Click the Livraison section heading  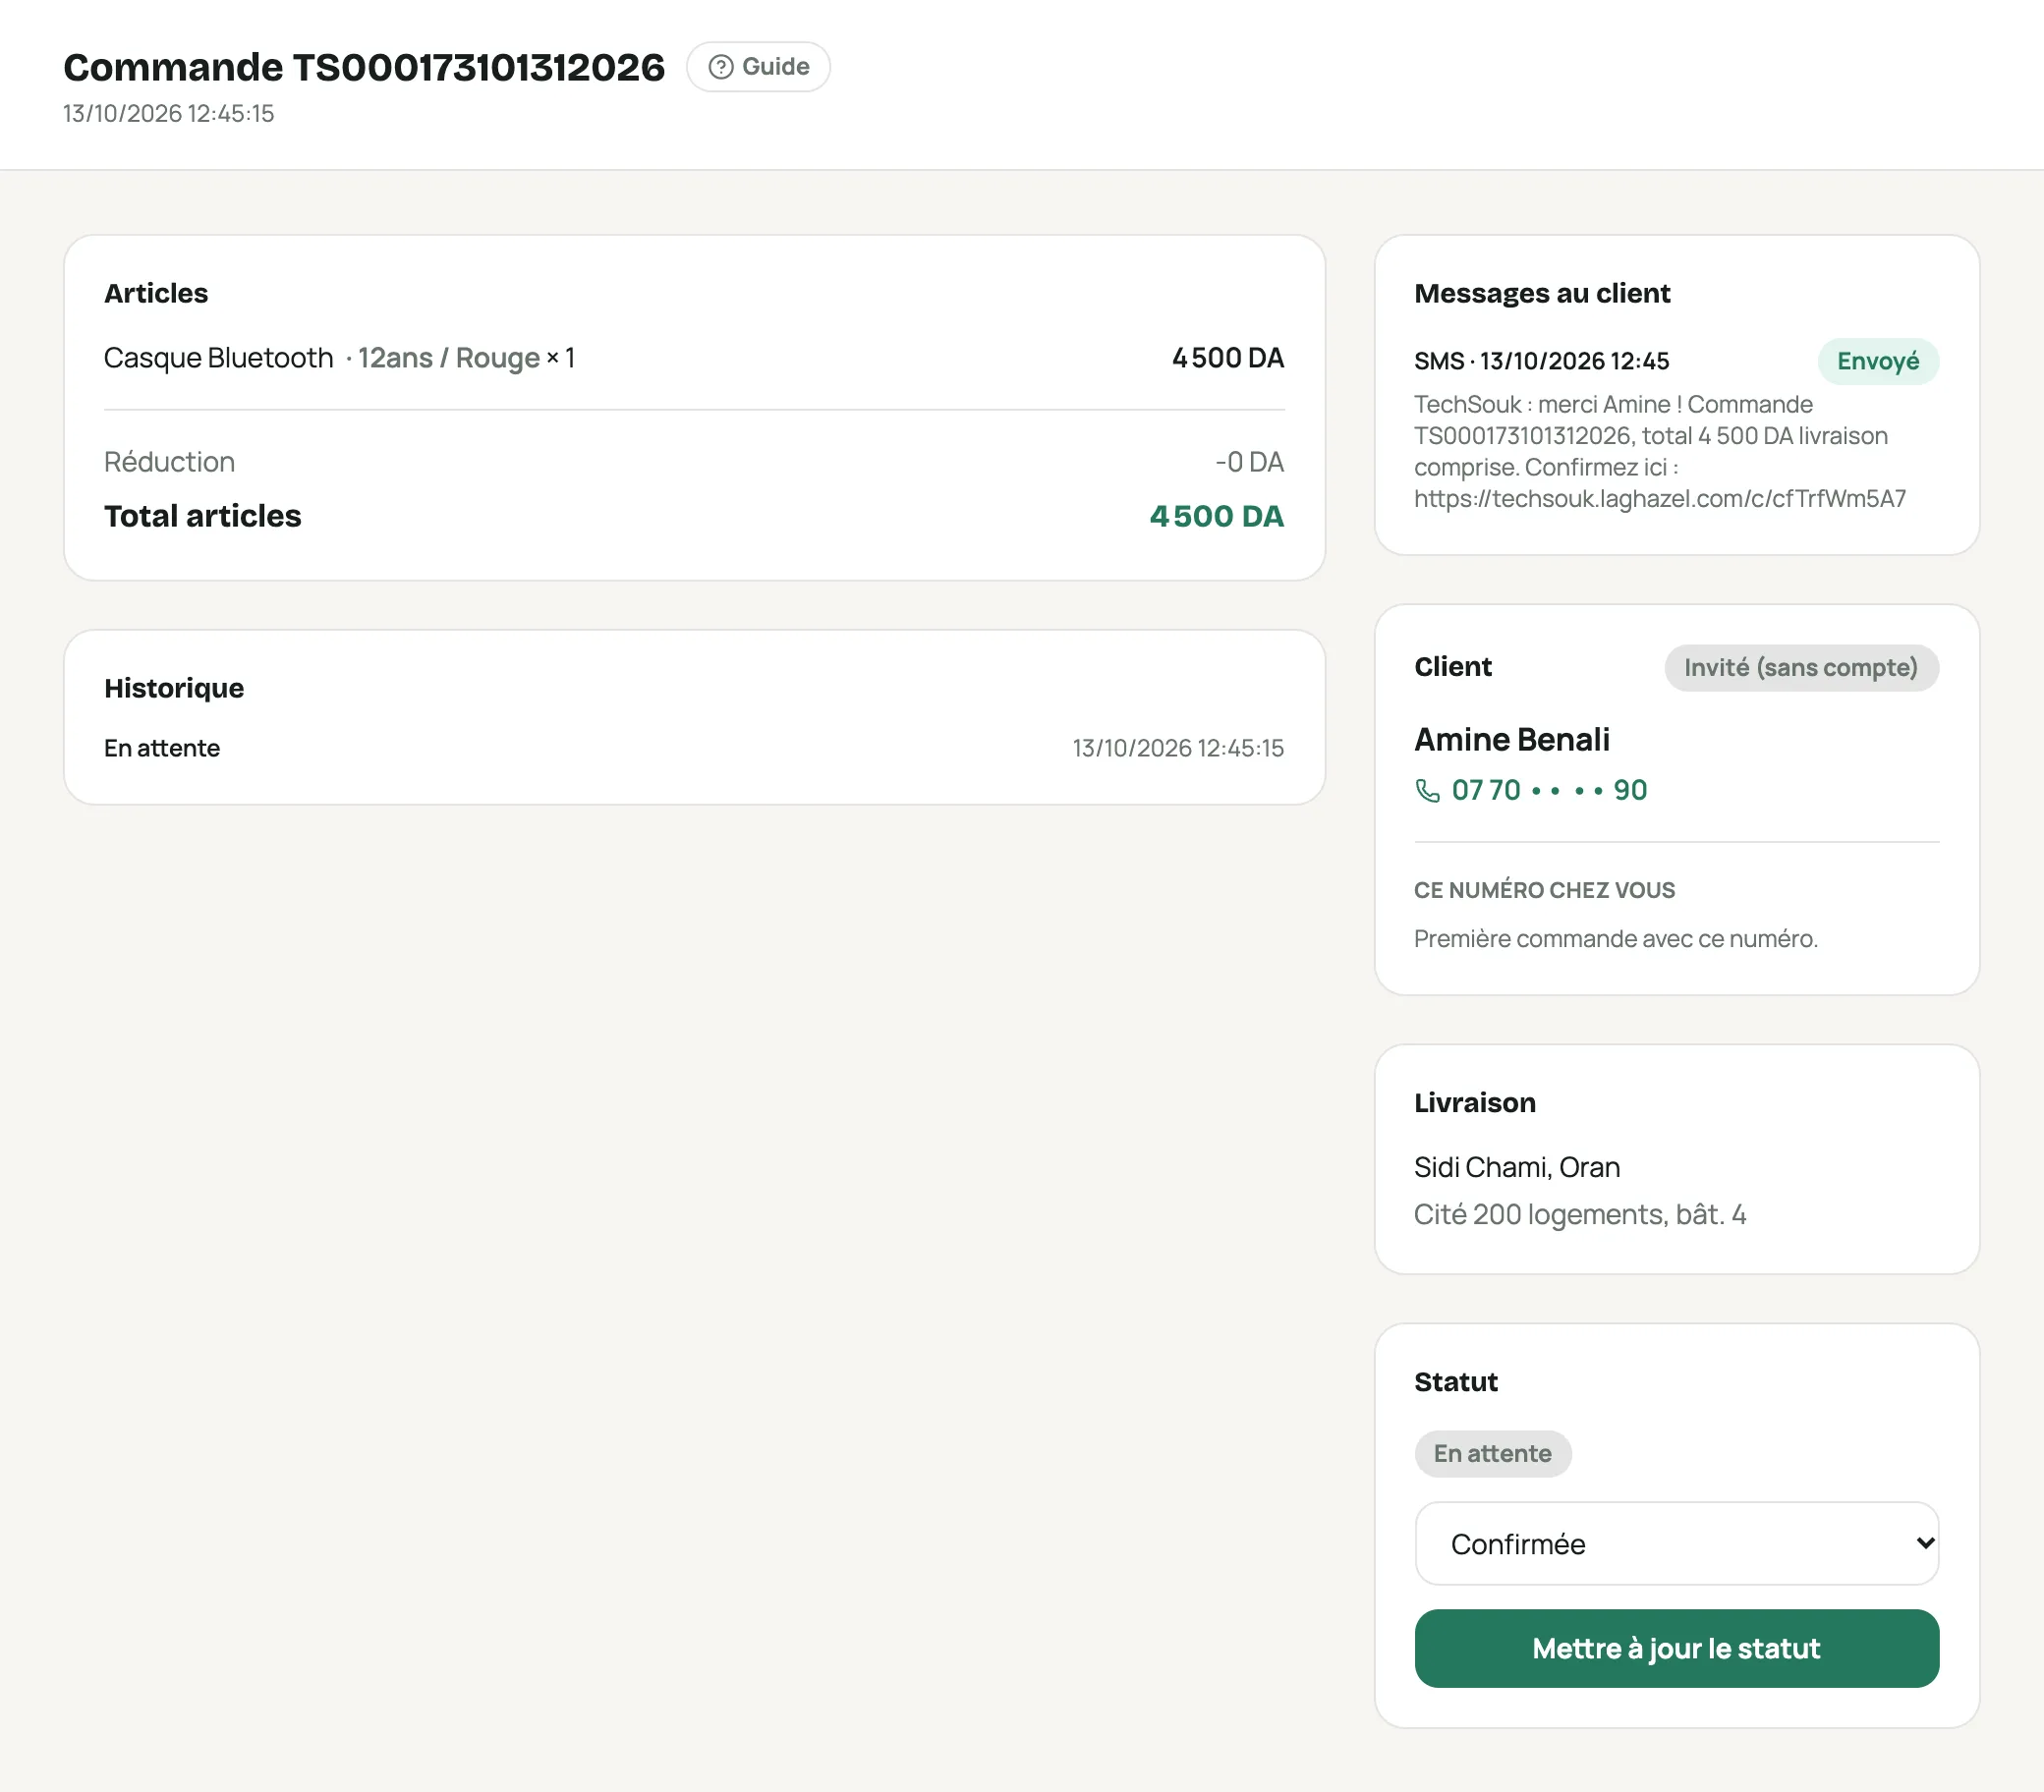pos(1474,1102)
